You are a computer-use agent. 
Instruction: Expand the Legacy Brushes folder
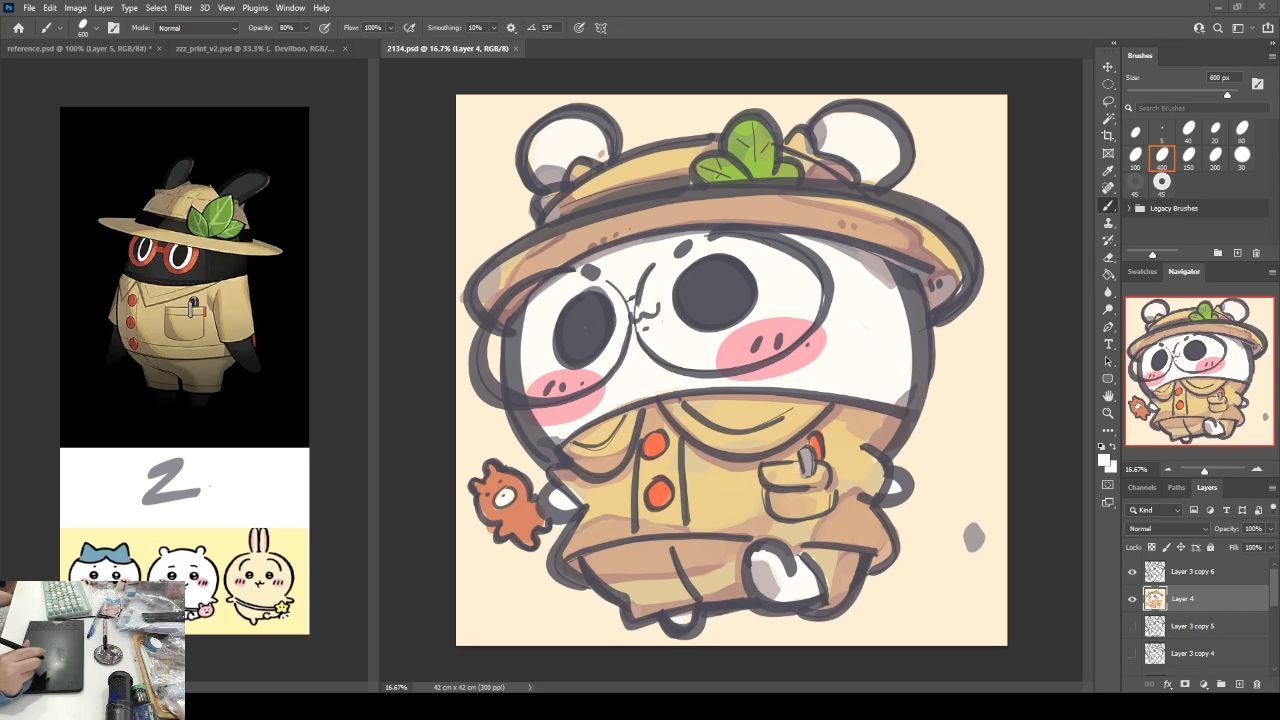tap(1129, 208)
